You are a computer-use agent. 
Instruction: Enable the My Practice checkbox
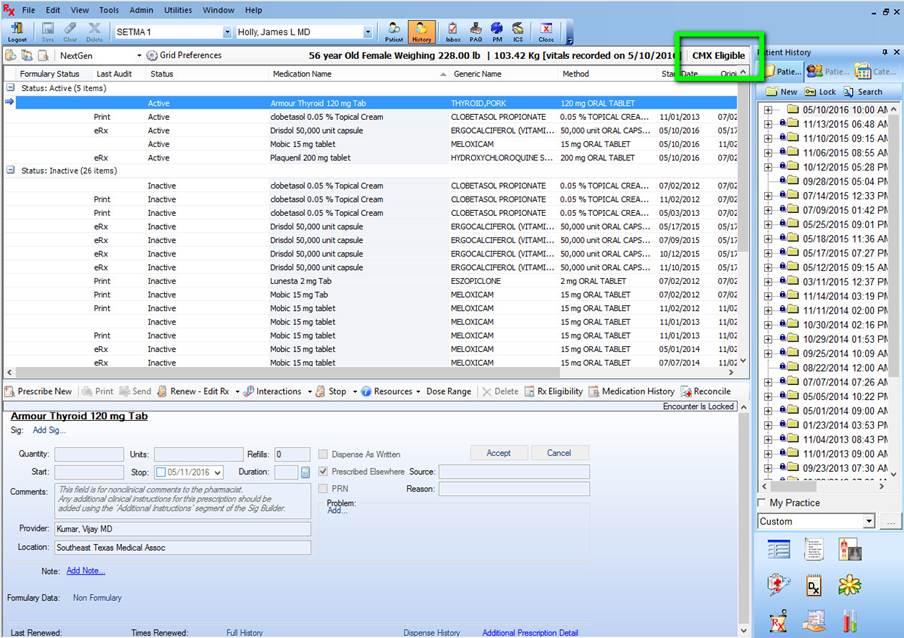pos(762,503)
